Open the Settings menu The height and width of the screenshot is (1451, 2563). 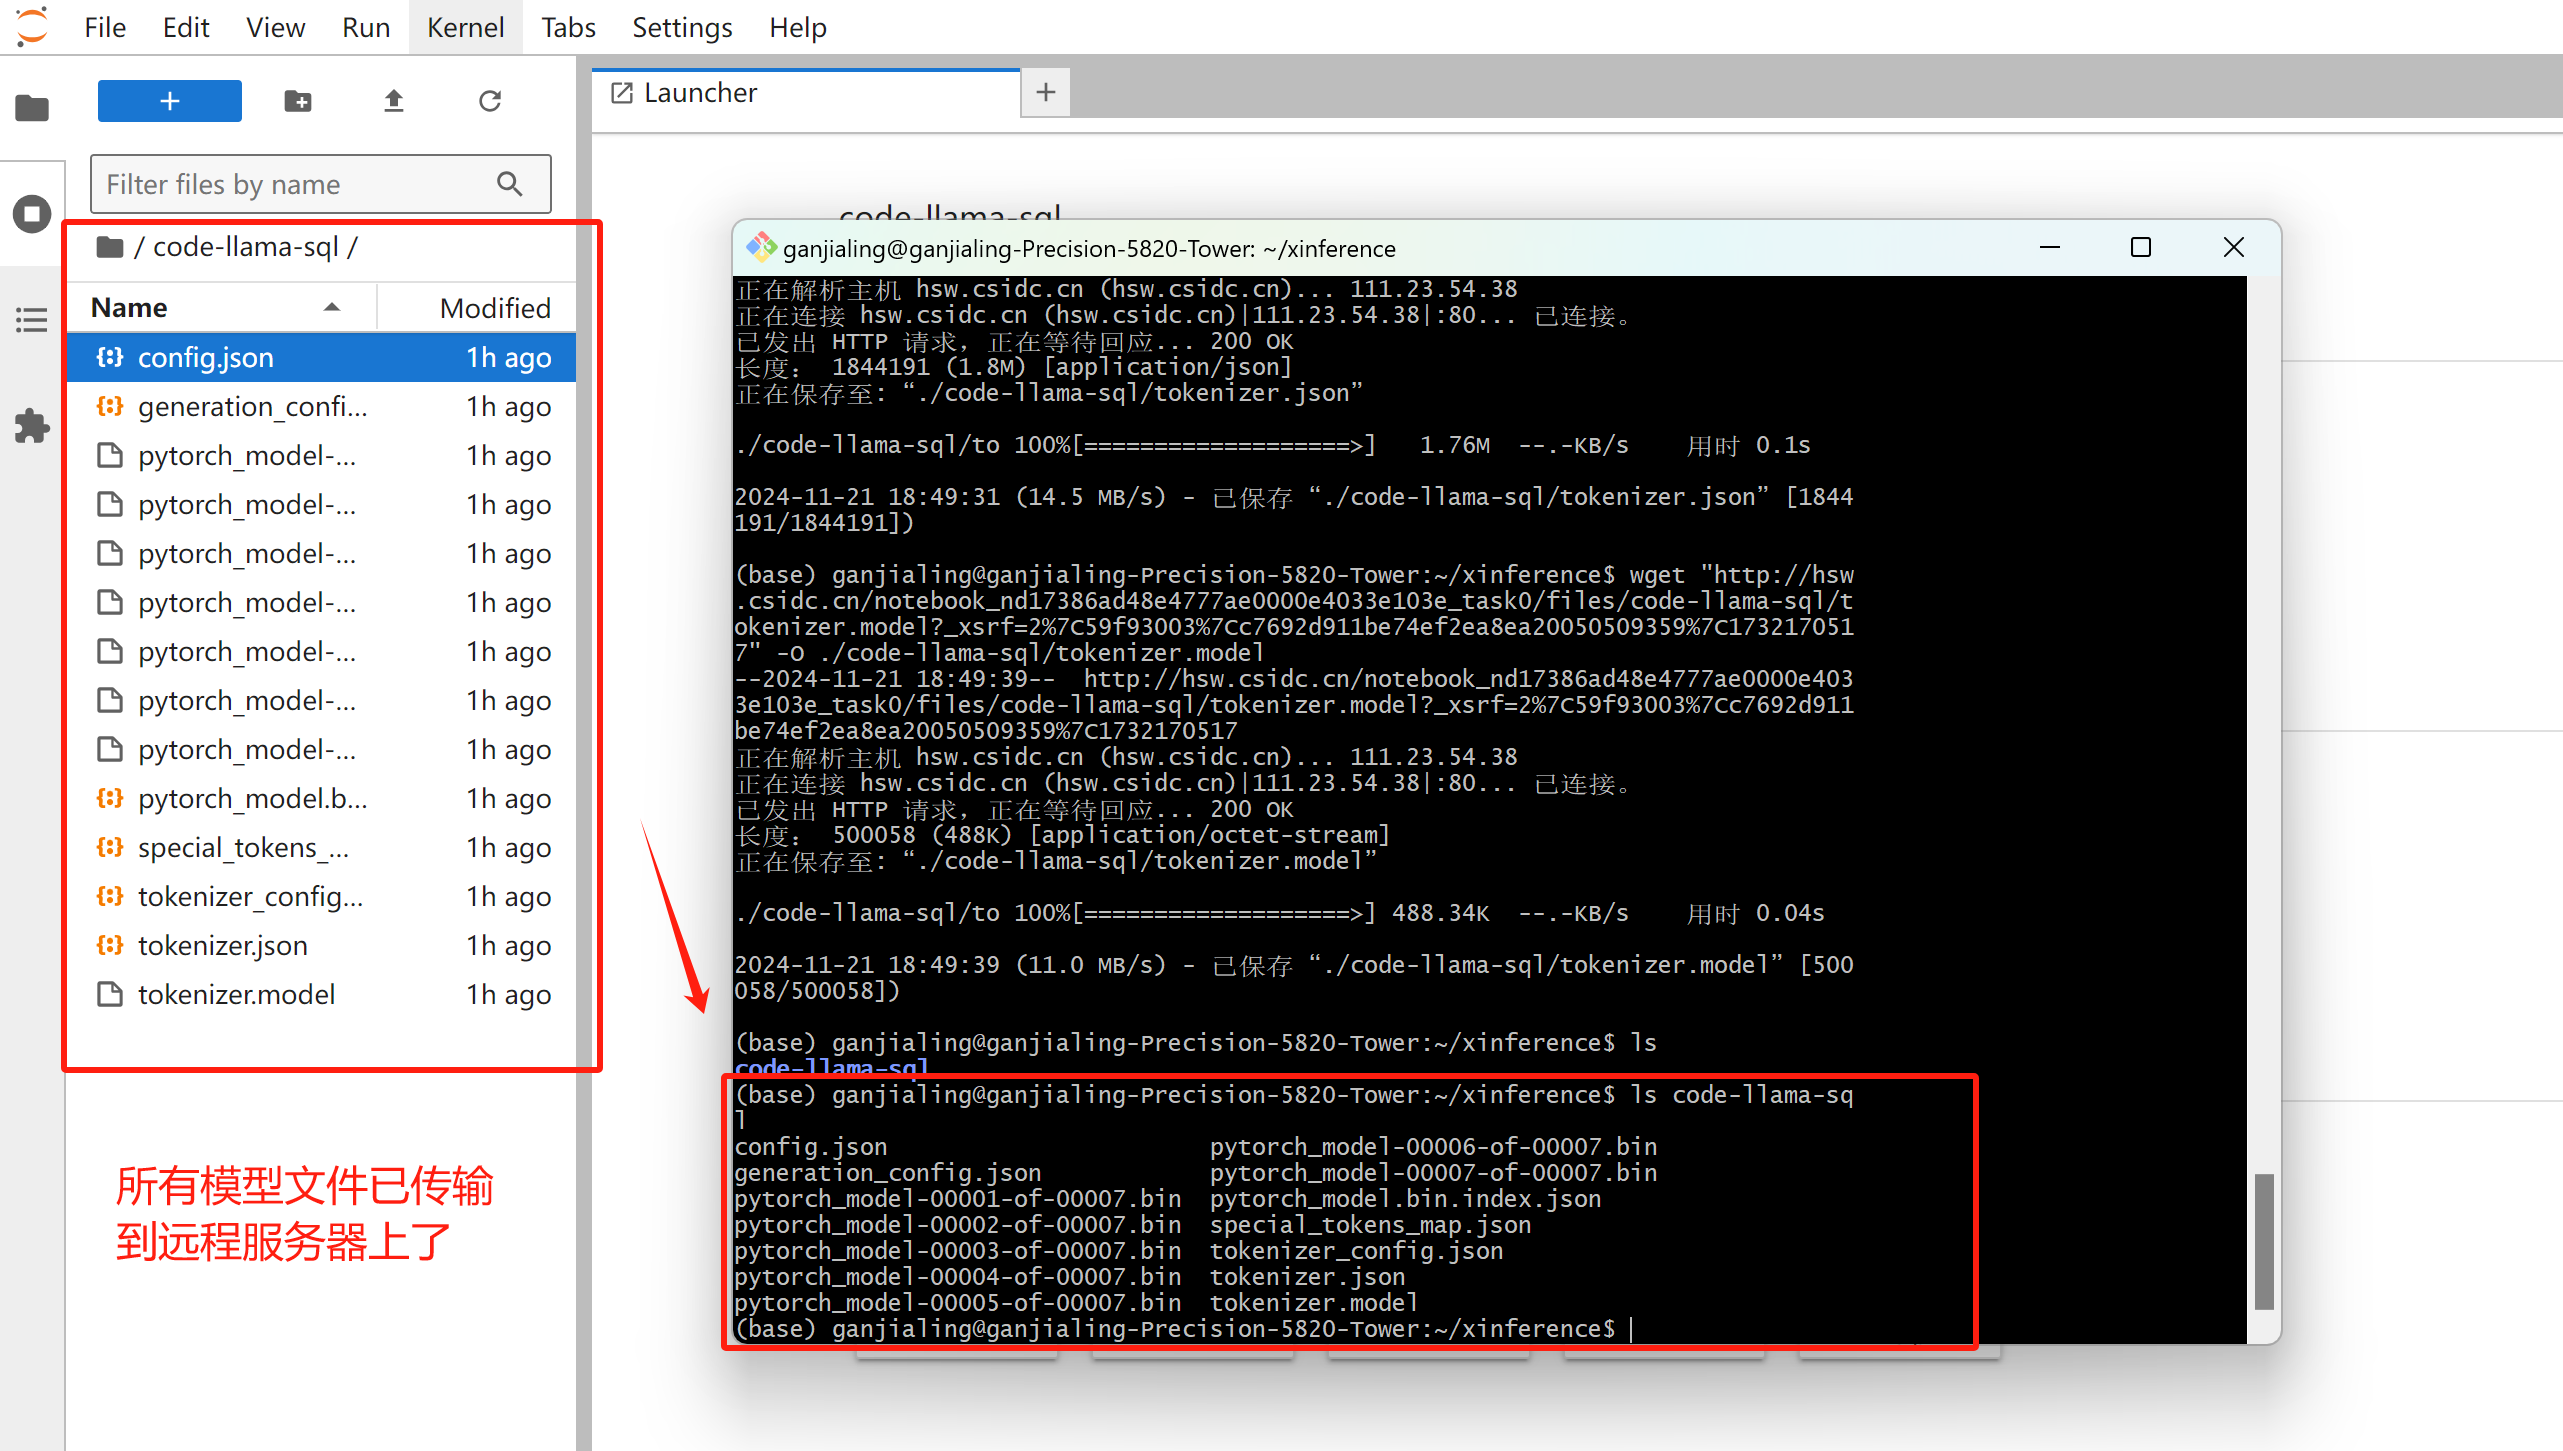[682, 27]
